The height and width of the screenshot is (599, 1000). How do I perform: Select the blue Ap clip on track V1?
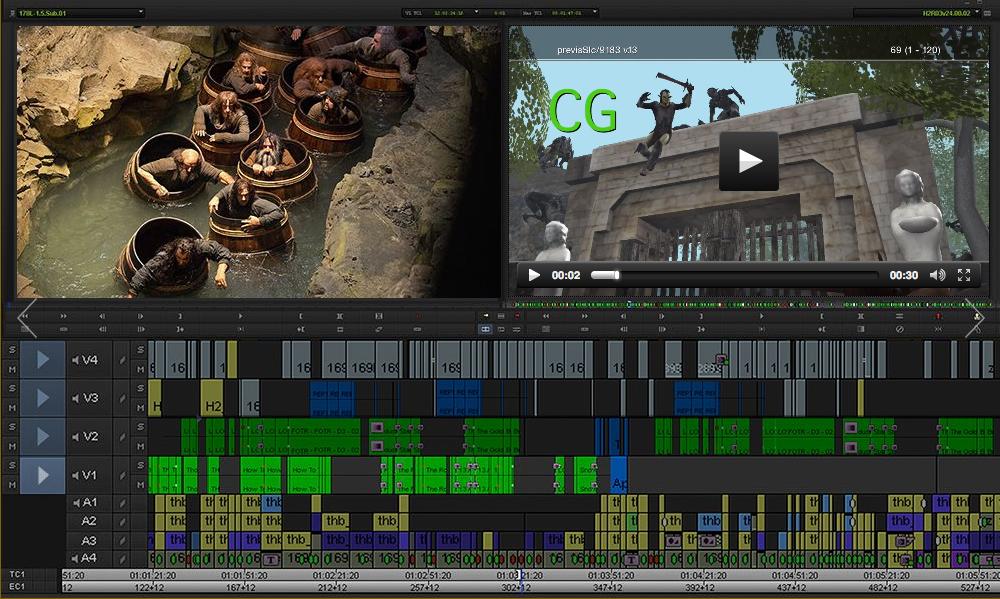[619, 475]
